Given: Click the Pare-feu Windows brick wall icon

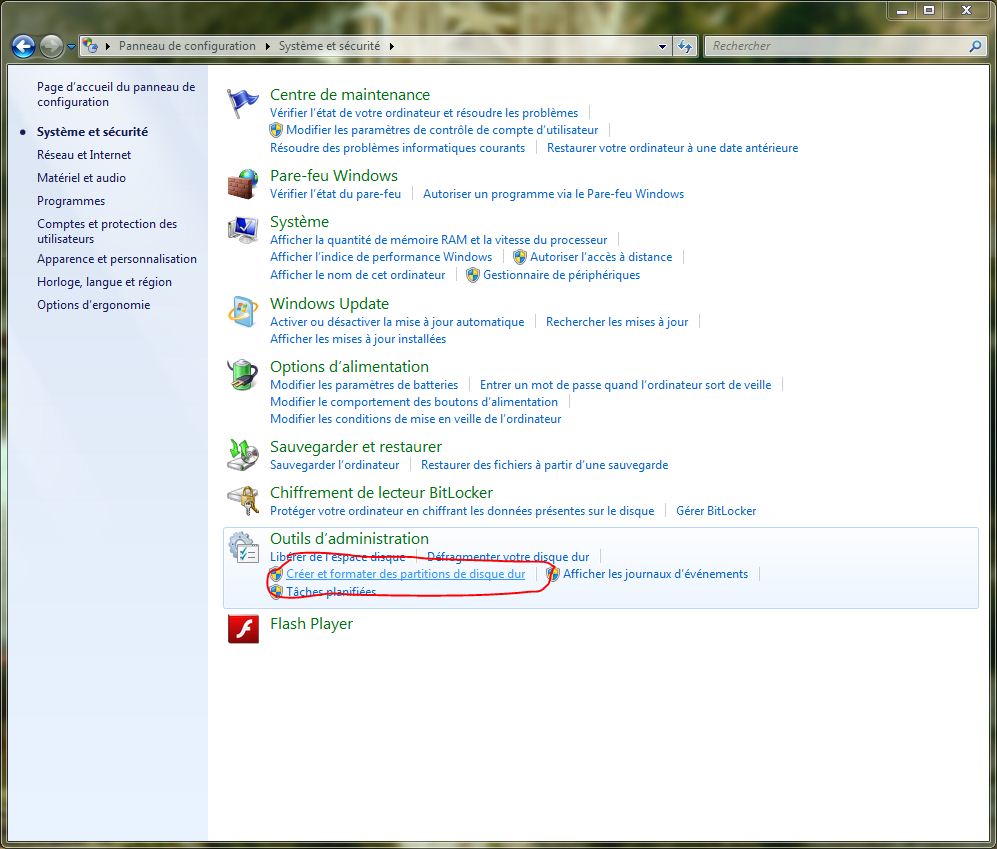Looking at the screenshot, I should tap(243, 184).
